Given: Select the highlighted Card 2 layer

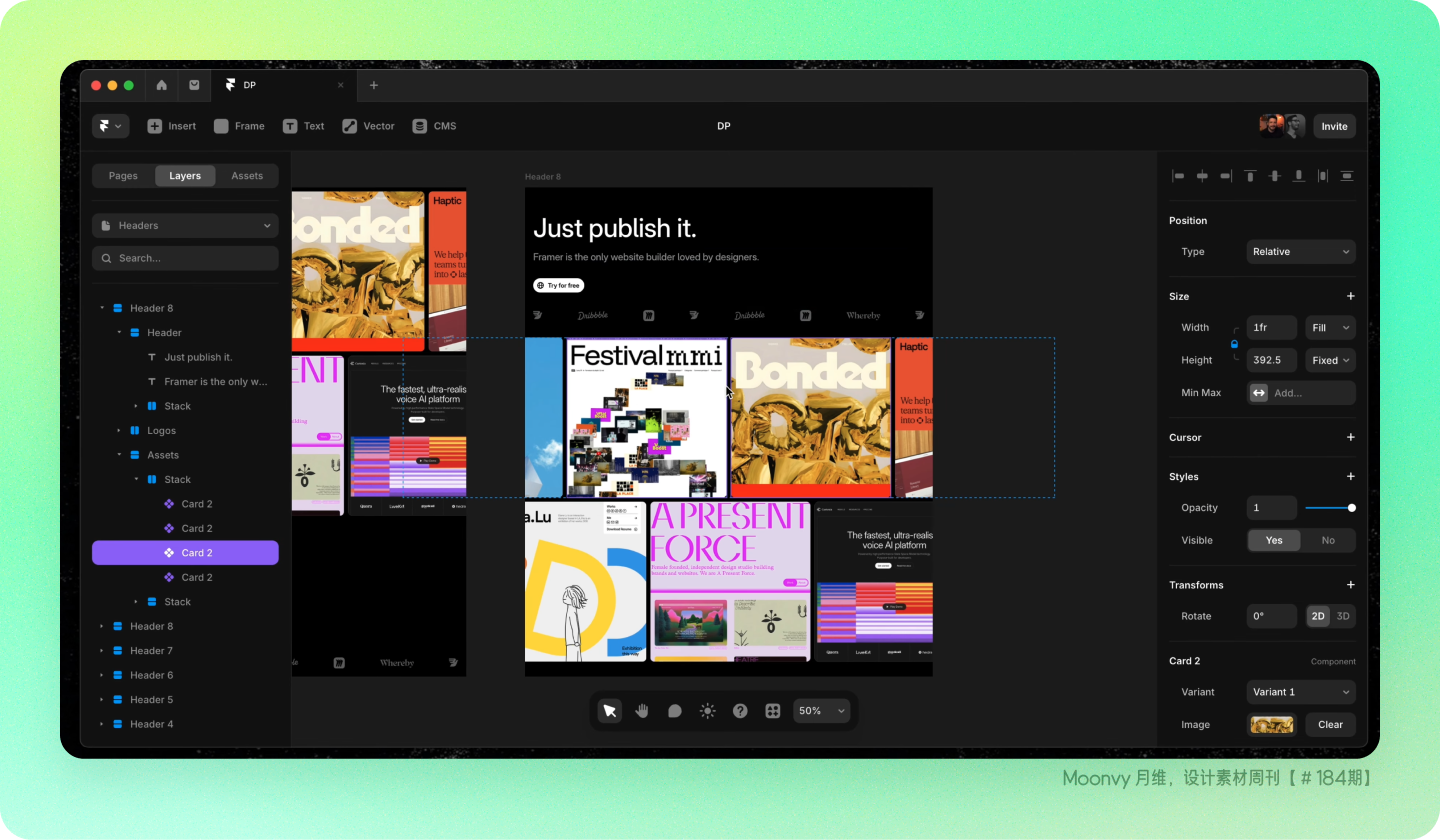Looking at the screenshot, I should tap(185, 553).
